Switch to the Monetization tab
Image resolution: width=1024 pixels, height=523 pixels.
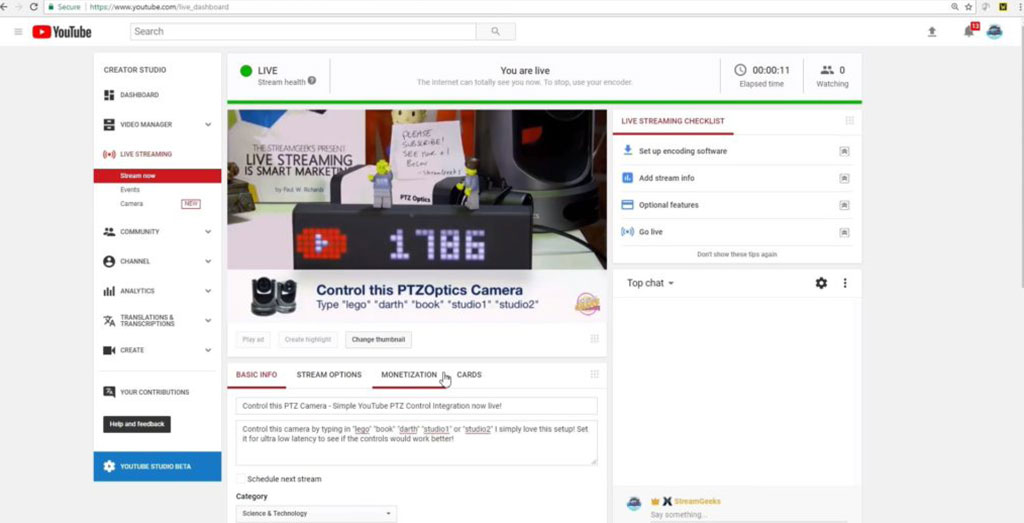(x=409, y=375)
